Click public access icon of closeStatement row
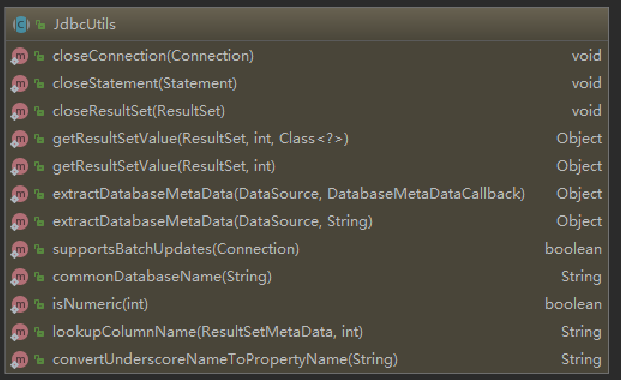 click(39, 84)
